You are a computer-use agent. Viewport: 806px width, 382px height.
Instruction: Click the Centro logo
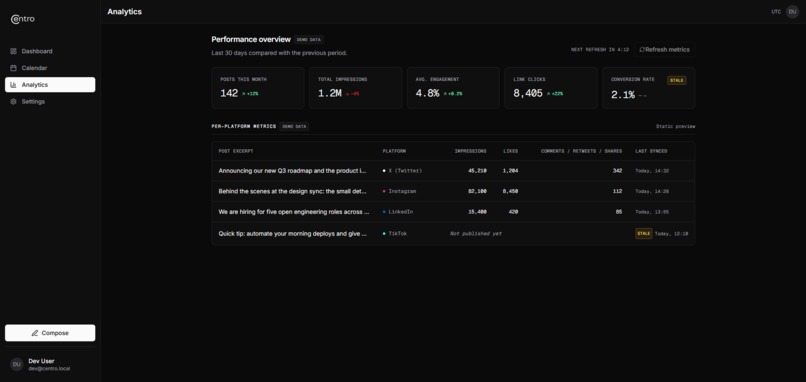coord(23,19)
